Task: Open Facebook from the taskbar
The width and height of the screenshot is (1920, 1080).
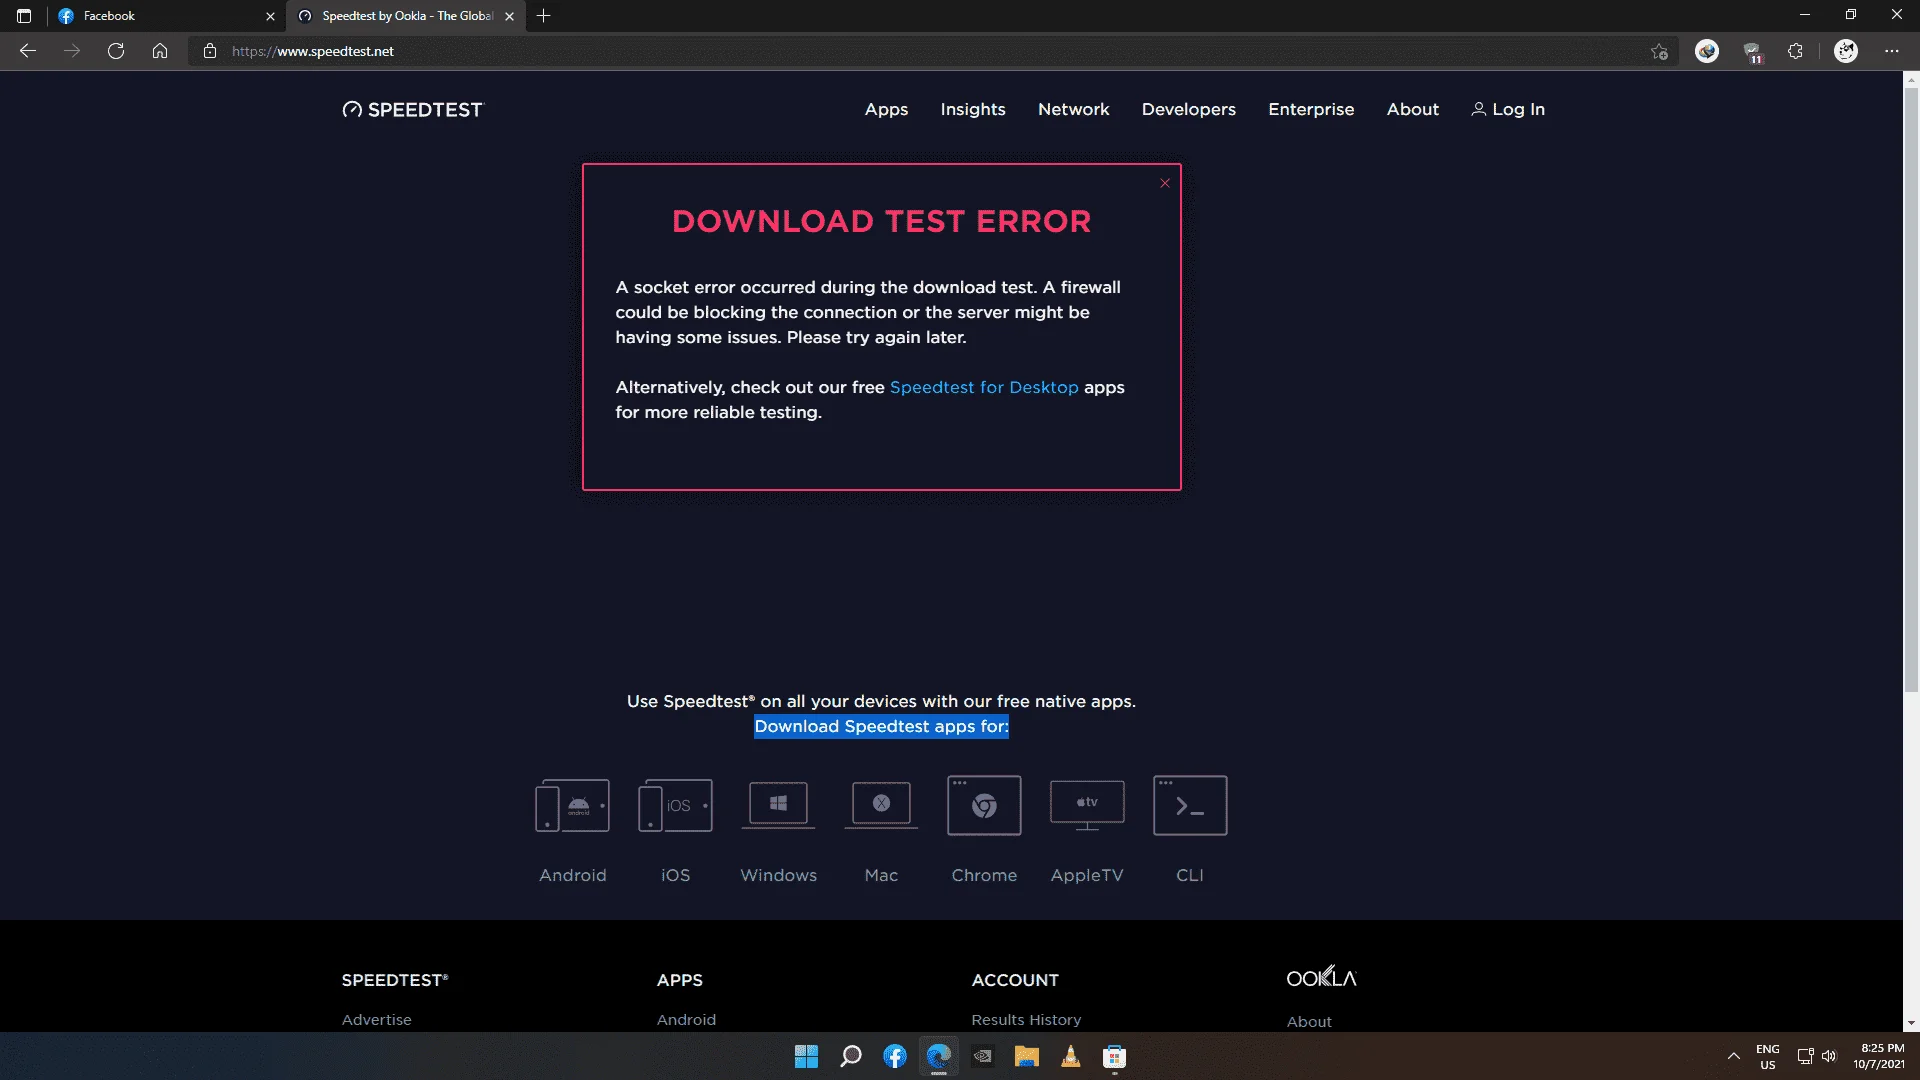Action: point(895,1057)
